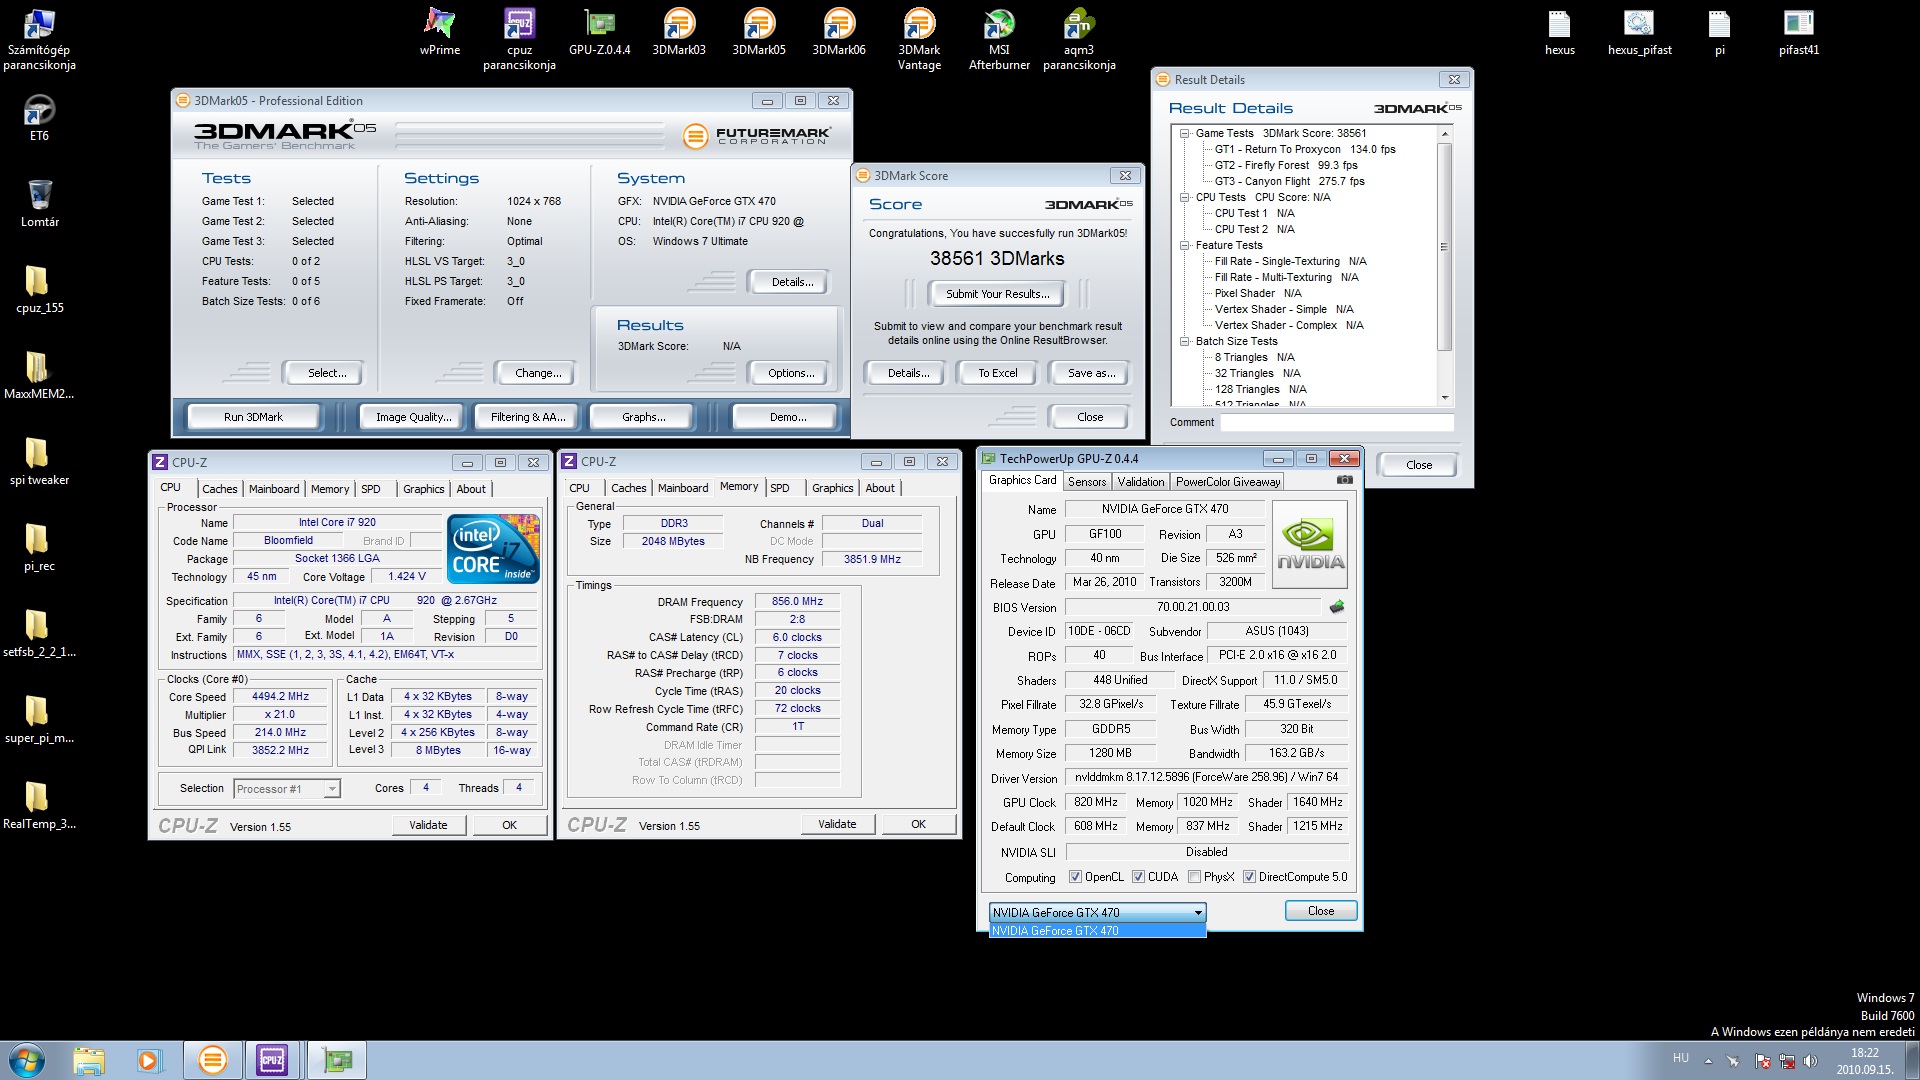Viewport: 1920px width, 1080px height.
Task: Open the Lomtár recycle bin
Action: (39, 203)
